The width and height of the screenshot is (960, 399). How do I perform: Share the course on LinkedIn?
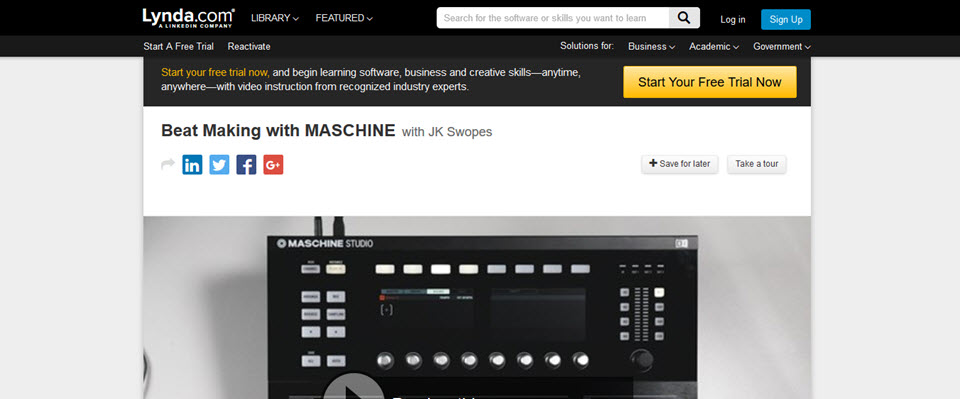click(x=192, y=165)
